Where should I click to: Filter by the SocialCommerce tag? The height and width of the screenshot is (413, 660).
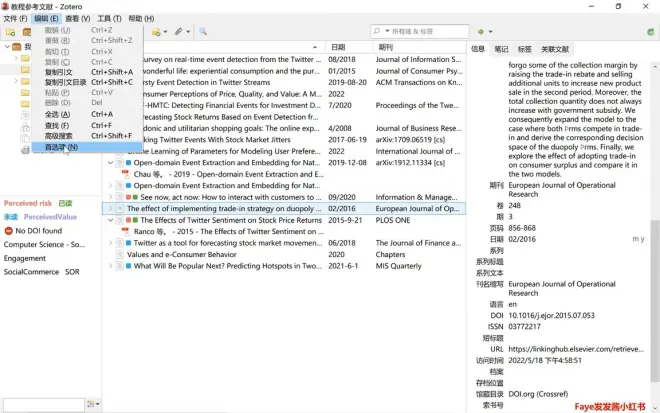click(31, 272)
